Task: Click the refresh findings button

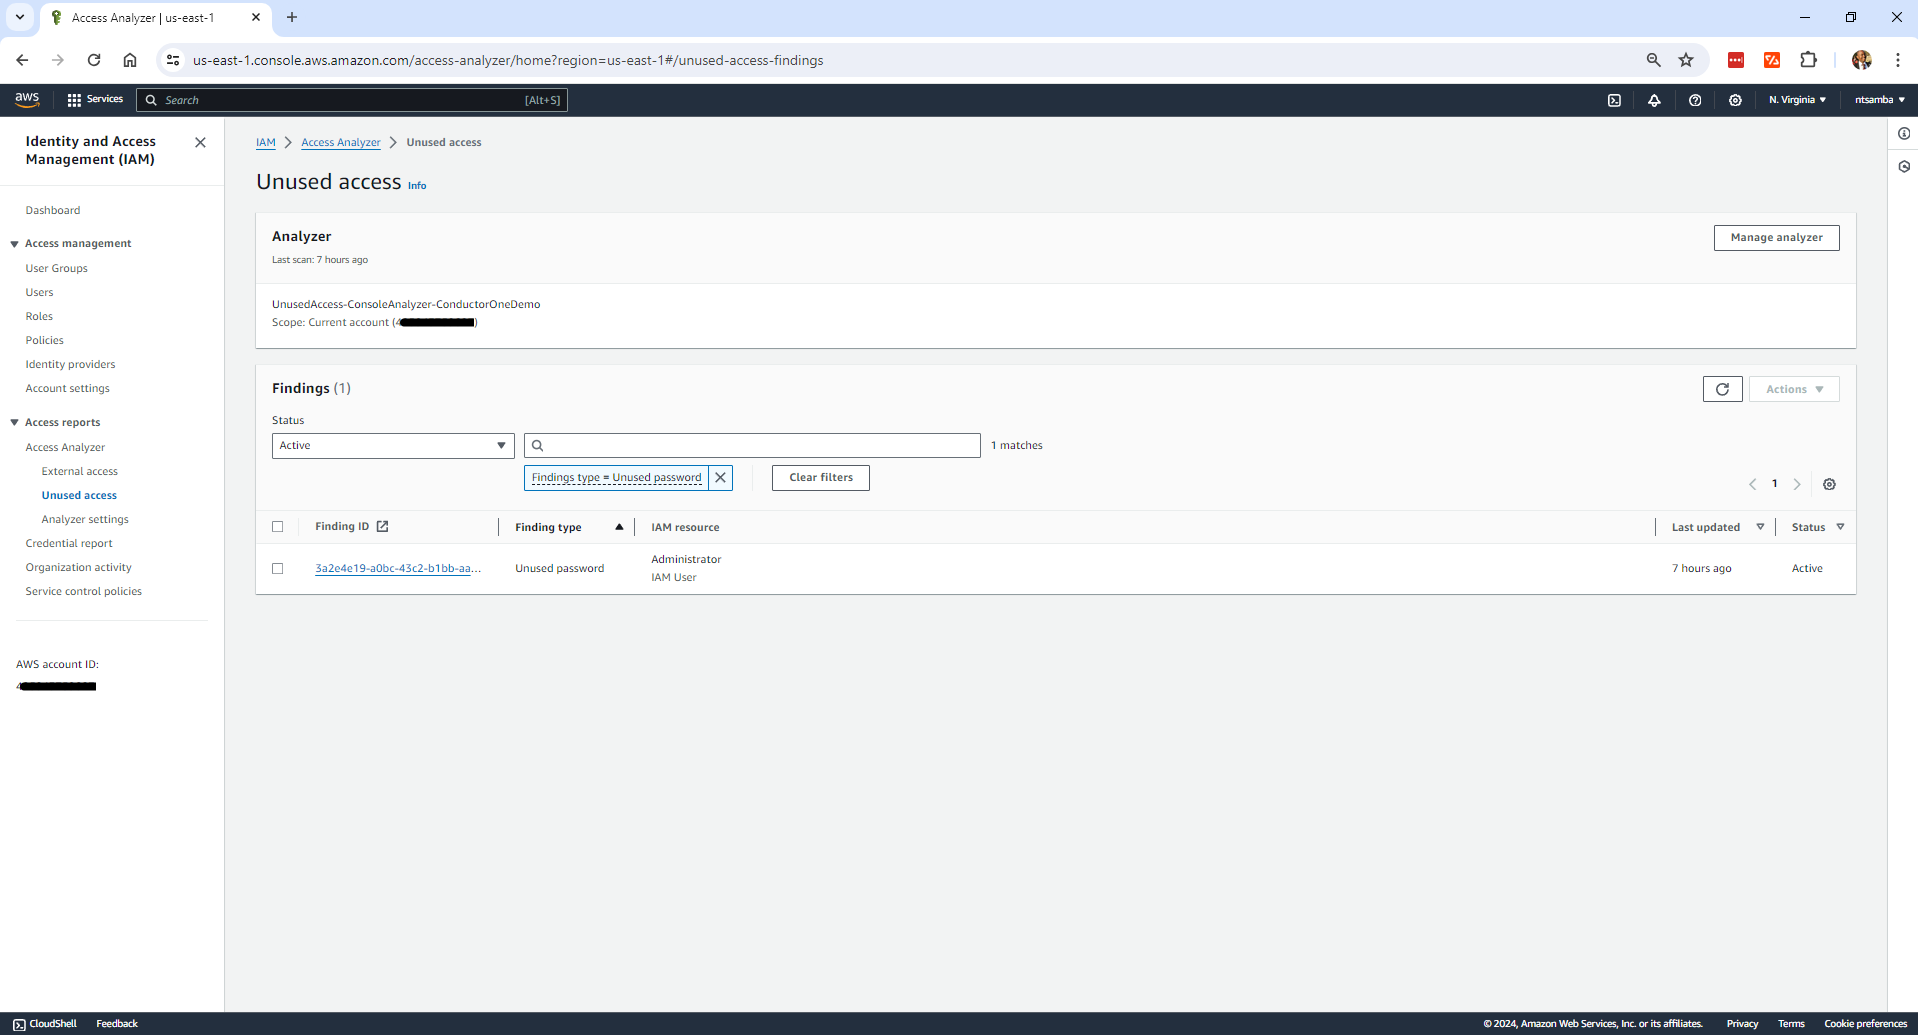Action: pos(1722,389)
